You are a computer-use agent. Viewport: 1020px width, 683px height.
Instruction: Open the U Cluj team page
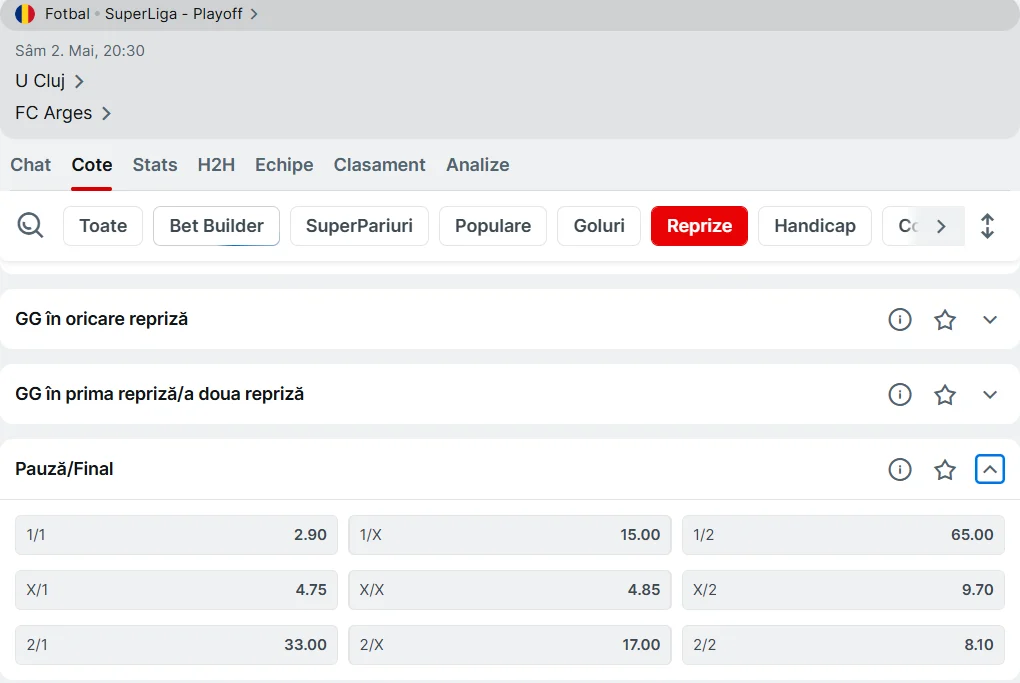click(x=49, y=81)
